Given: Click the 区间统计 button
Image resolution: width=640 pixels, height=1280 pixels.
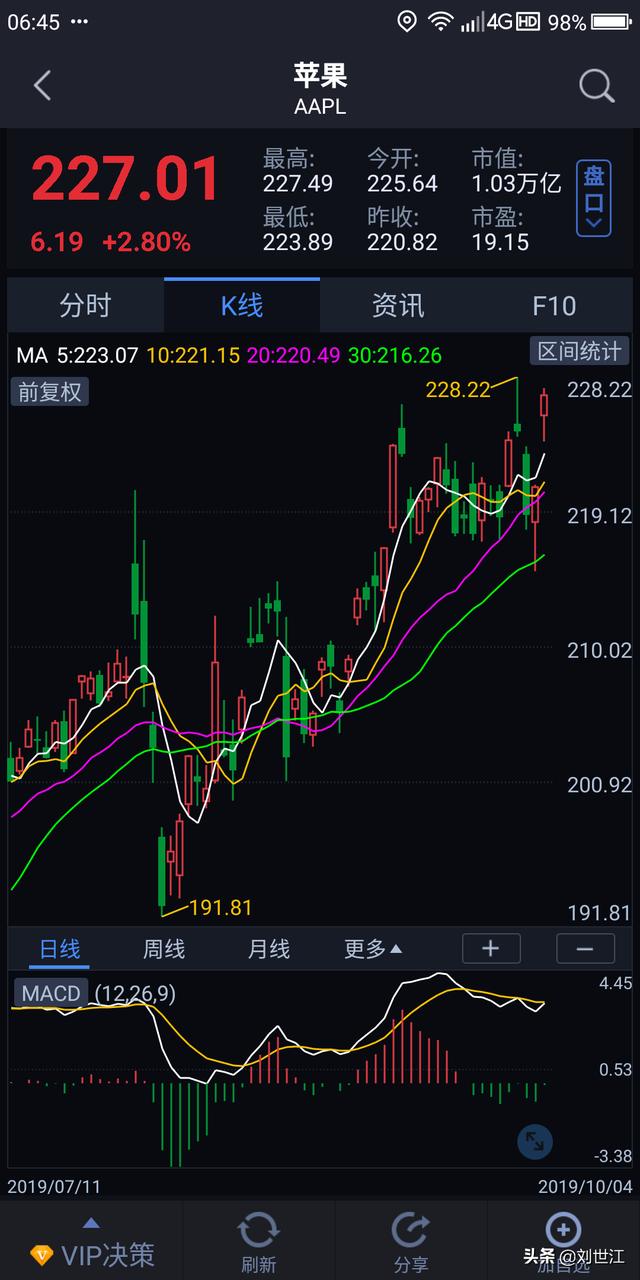Looking at the screenshot, I should 580,351.
